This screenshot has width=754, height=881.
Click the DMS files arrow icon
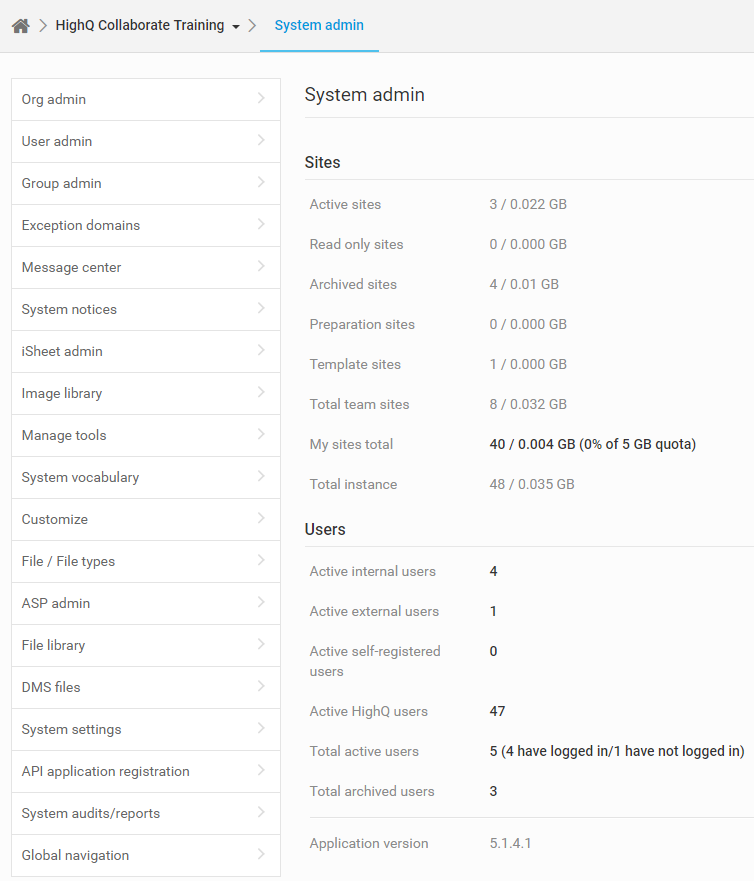pyautogui.click(x=261, y=686)
